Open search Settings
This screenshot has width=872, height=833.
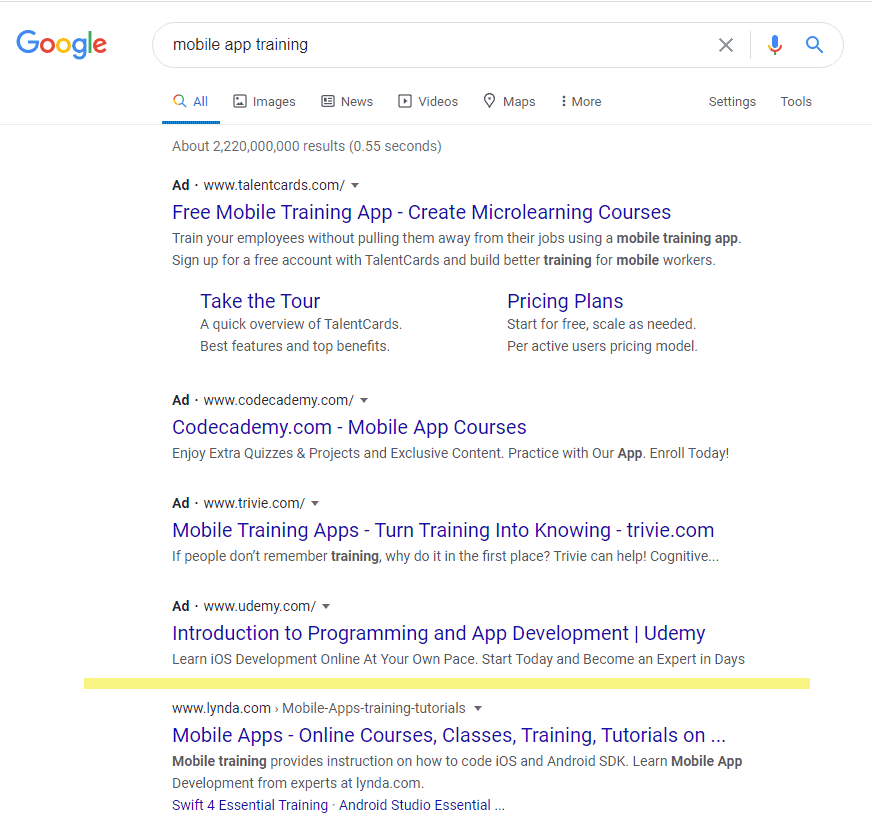click(732, 101)
